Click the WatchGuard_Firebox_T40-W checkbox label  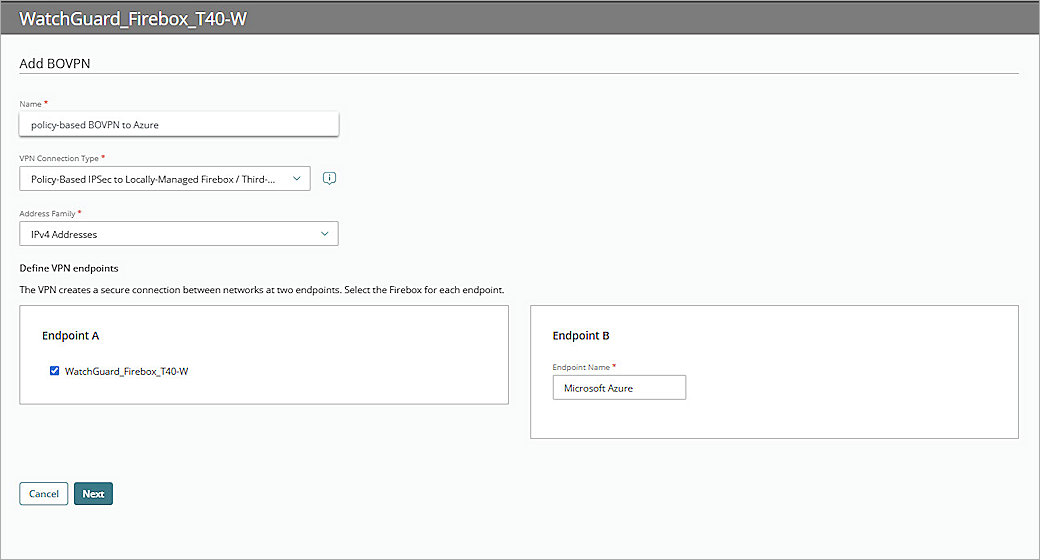coord(127,372)
